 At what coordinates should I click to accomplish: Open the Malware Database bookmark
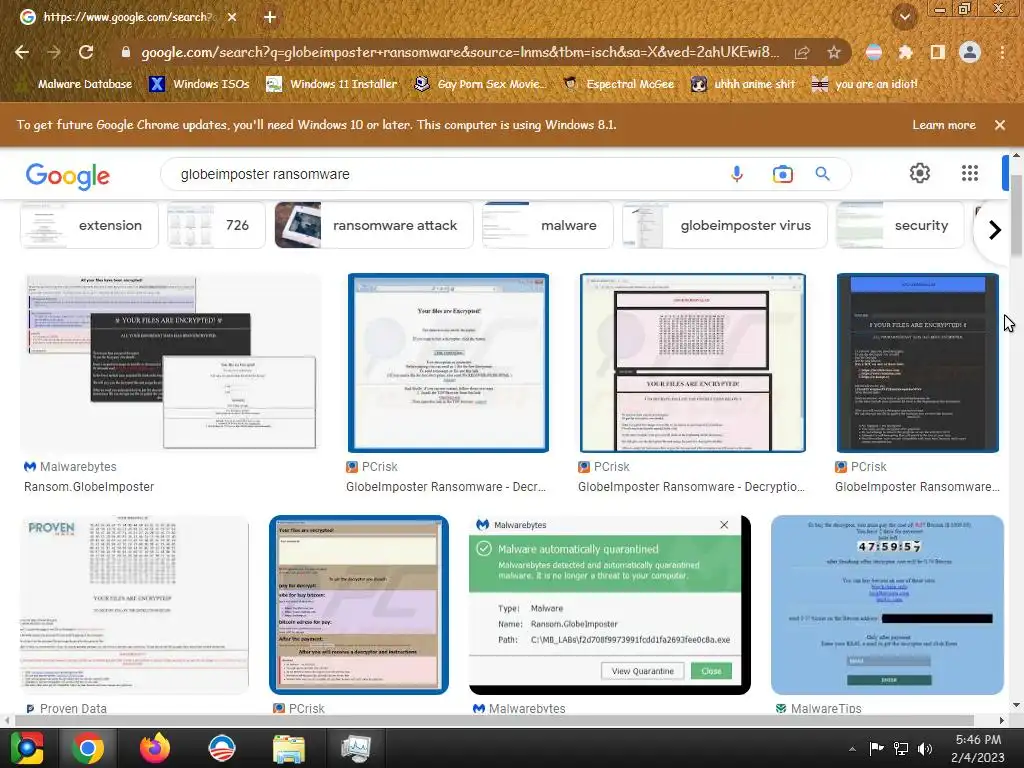(x=74, y=84)
